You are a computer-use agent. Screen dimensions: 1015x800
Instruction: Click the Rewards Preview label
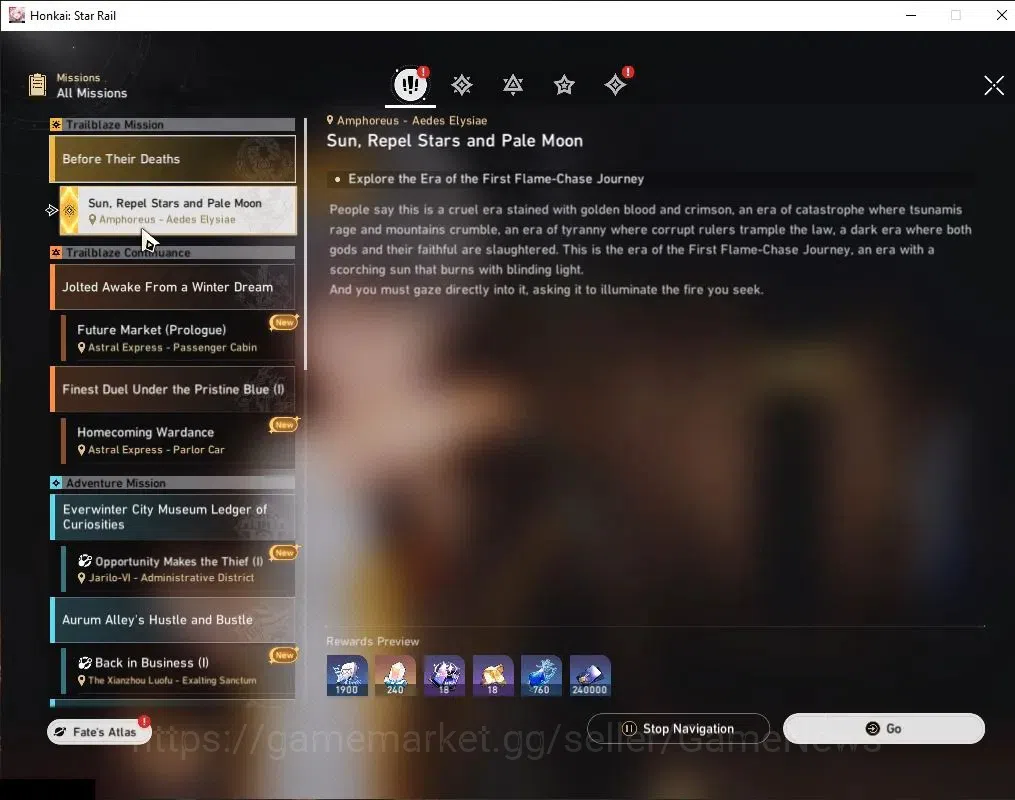click(373, 641)
